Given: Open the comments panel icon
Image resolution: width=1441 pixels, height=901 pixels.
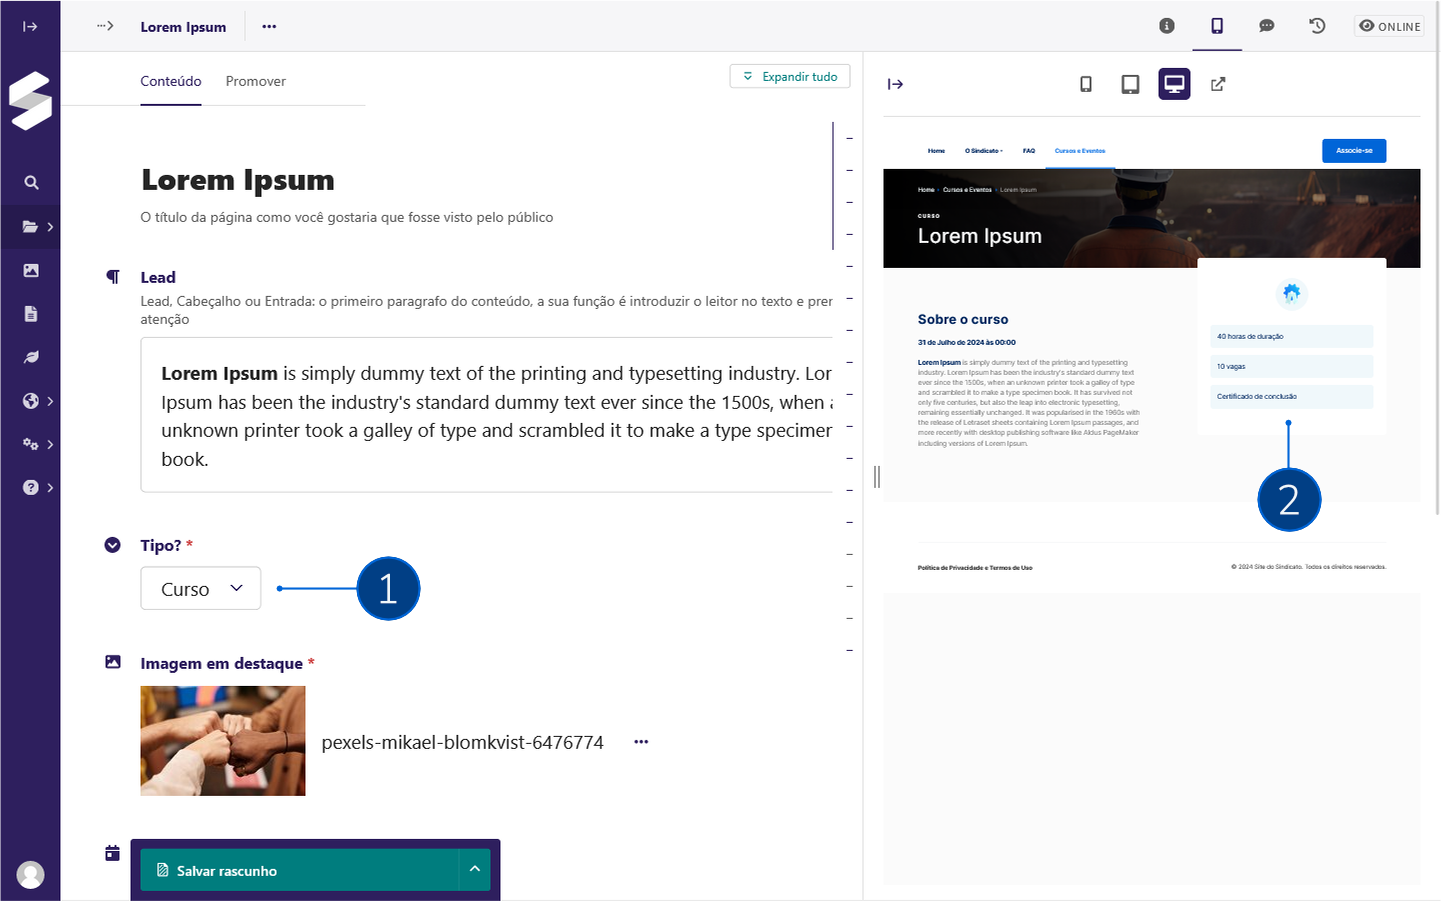Looking at the screenshot, I should 1266,26.
